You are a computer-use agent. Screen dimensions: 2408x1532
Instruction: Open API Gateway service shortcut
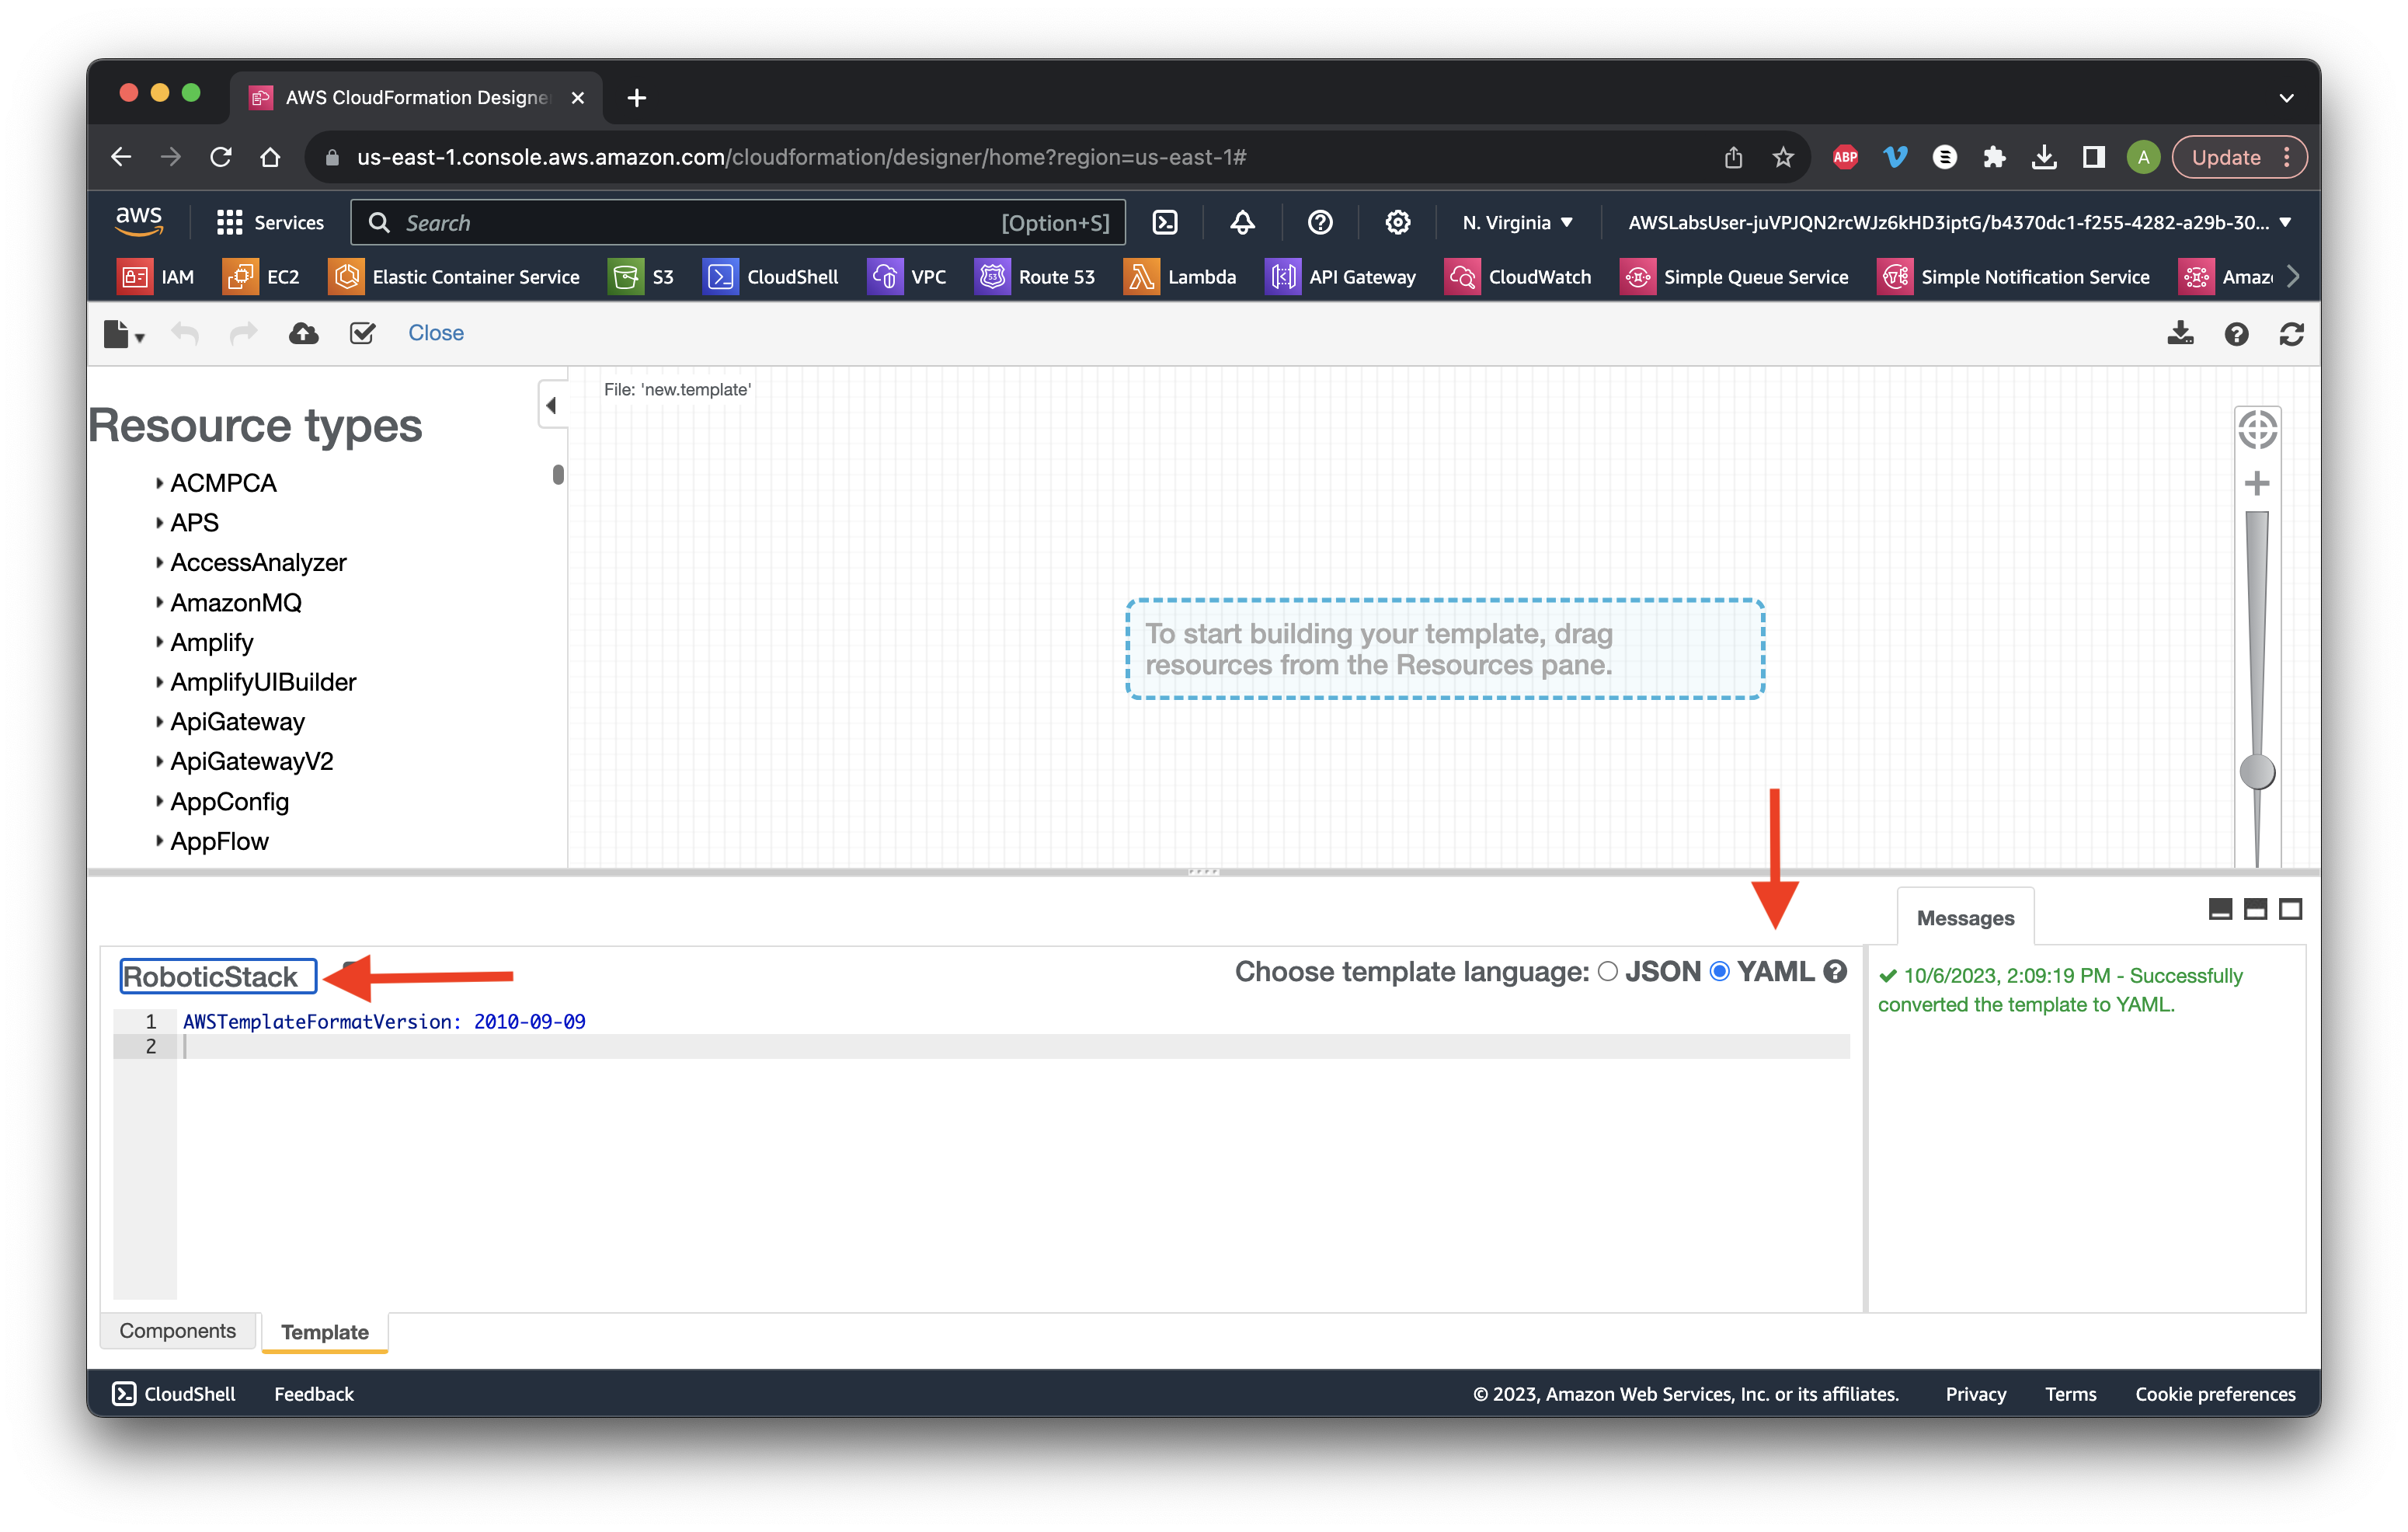(x=1341, y=277)
